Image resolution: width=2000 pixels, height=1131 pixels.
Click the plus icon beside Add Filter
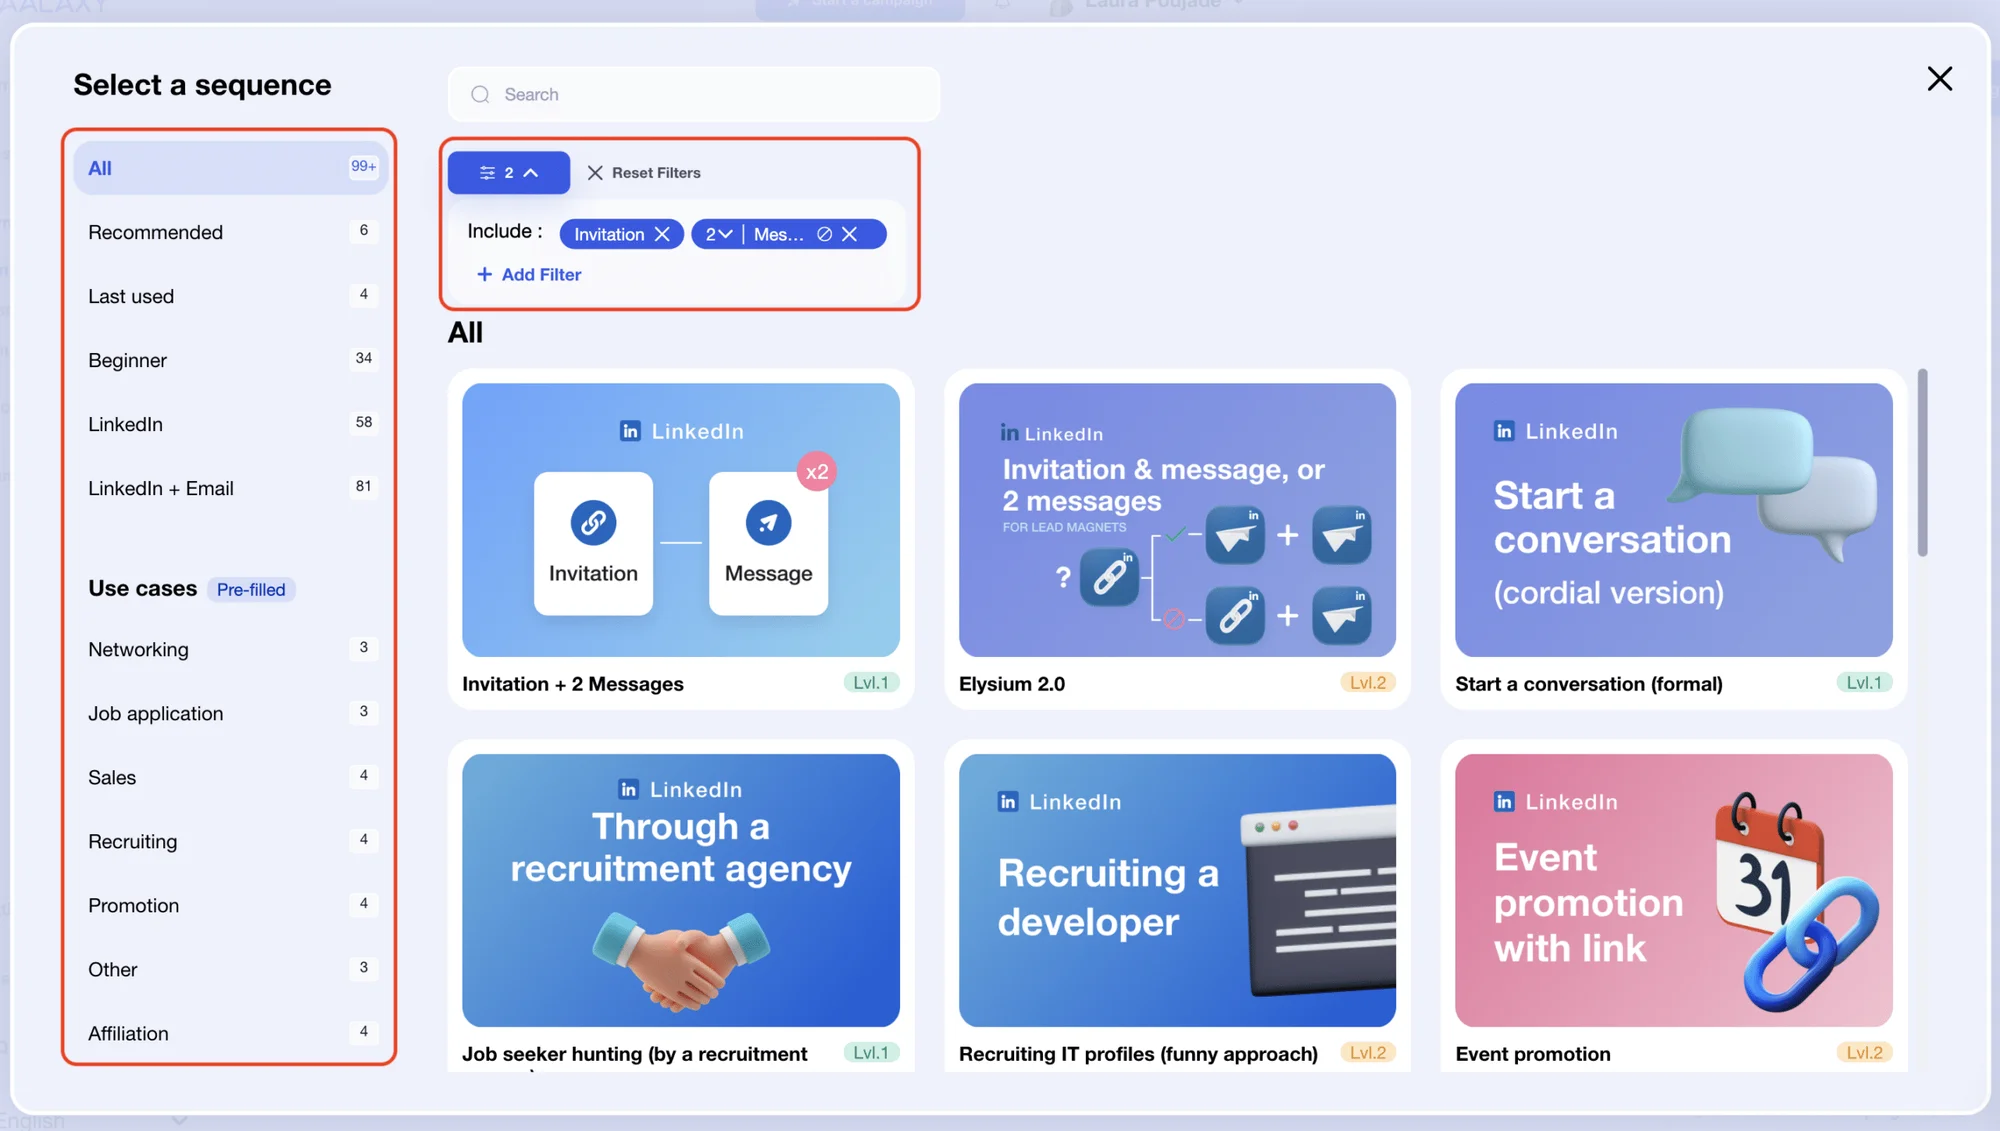click(x=484, y=274)
